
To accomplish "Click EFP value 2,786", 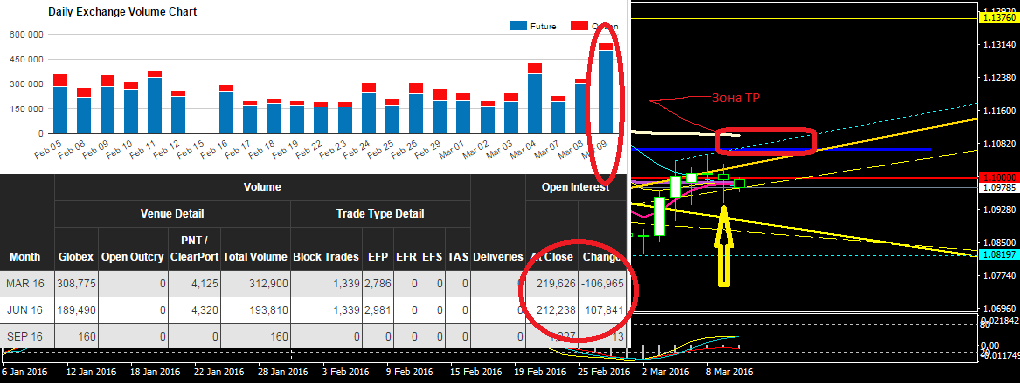I will click(377, 284).
